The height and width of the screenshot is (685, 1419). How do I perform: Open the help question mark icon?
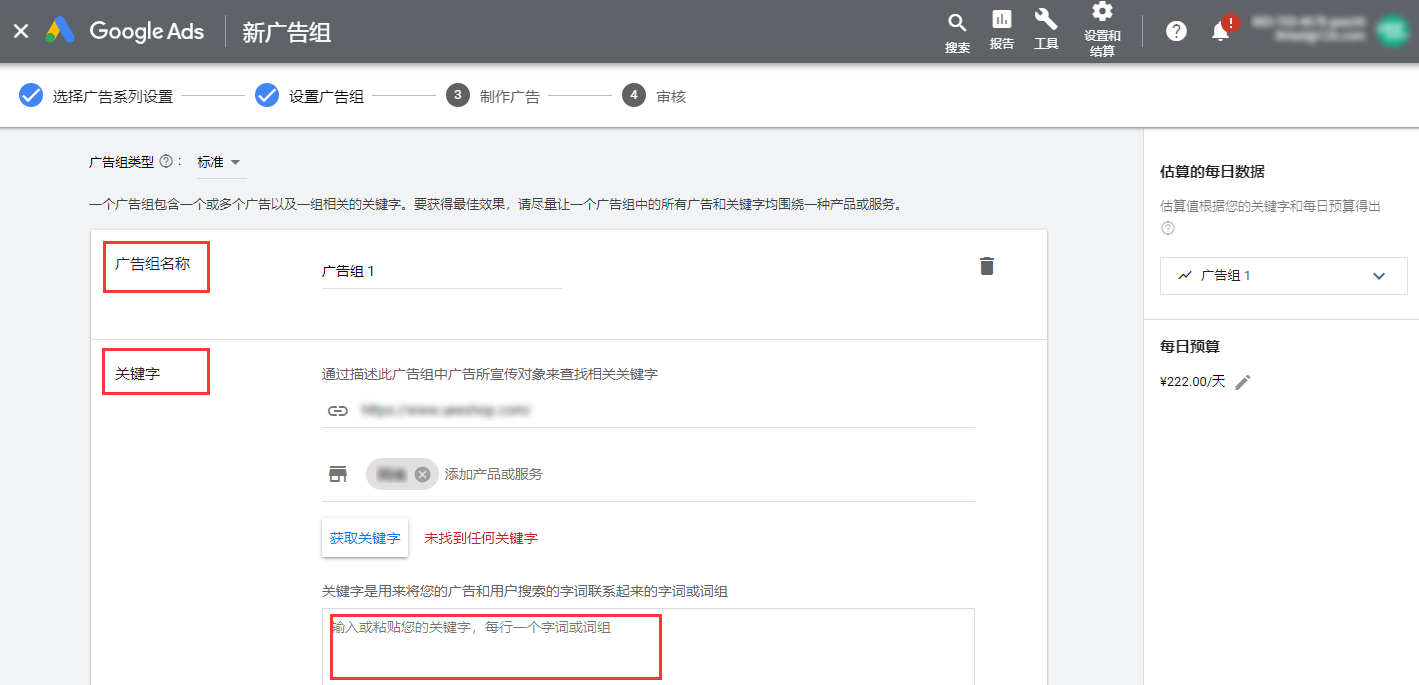[x=1176, y=31]
